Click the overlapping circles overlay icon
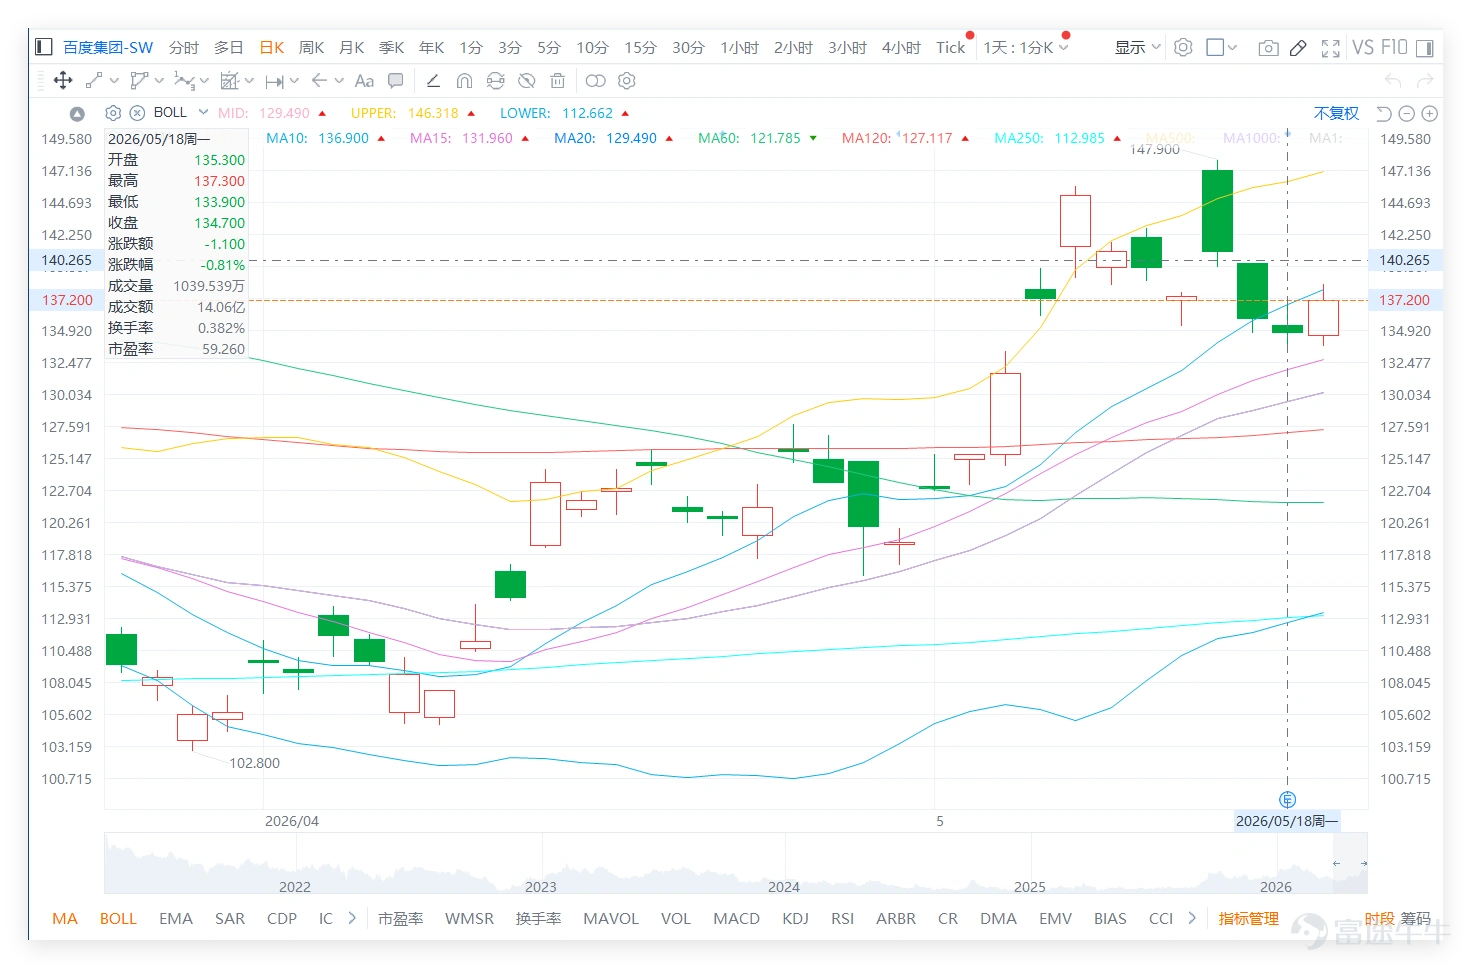Viewport: 1471px width, 968px height. point(596,81)
